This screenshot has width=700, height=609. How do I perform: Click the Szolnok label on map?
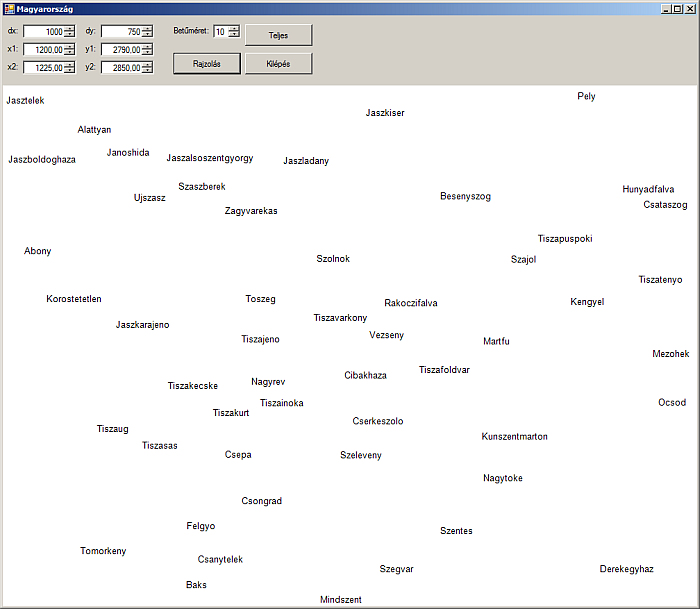[333, 259]
